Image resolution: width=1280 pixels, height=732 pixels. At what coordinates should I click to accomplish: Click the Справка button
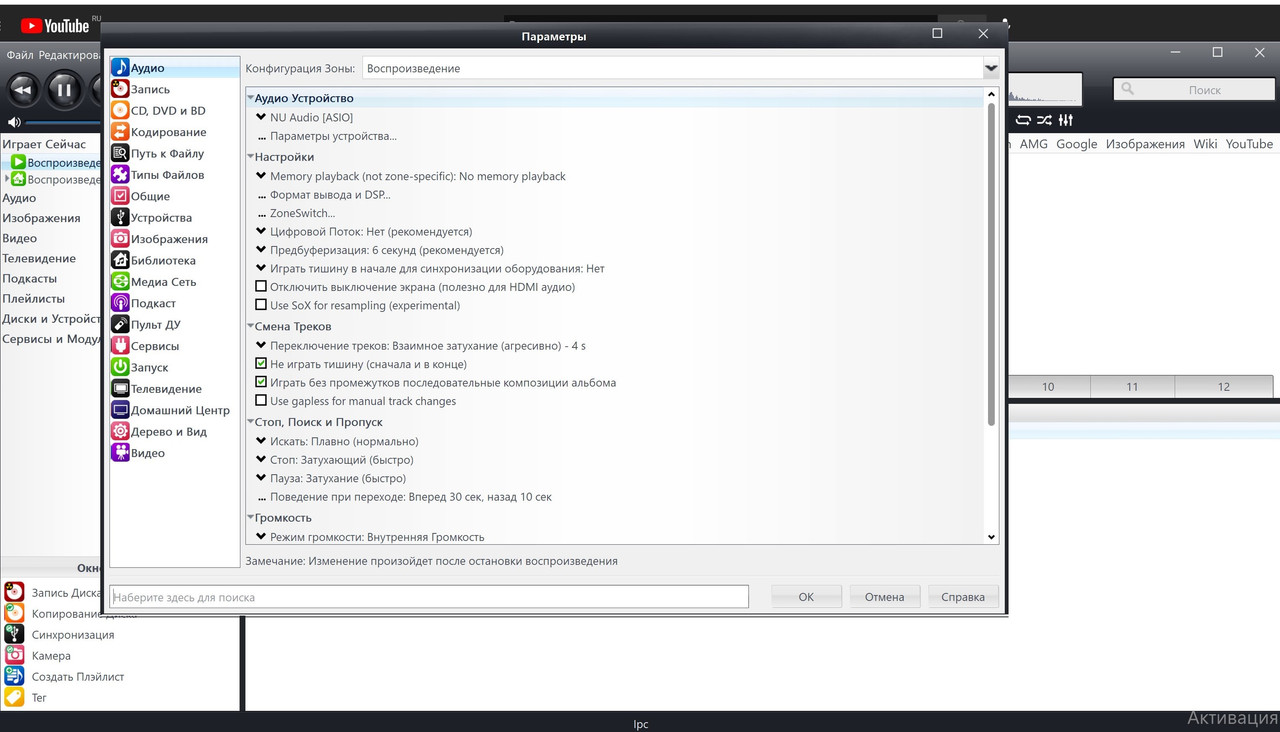(x=963, y=596)
